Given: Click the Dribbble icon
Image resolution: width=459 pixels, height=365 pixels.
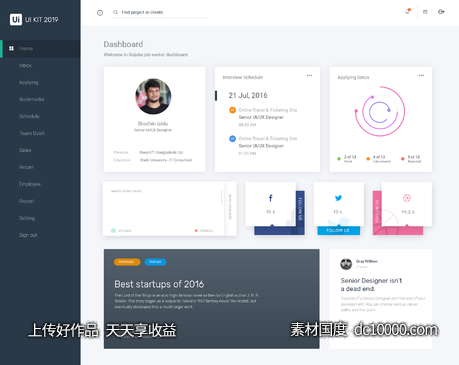Looking at the screenshot, I should (x=407, y=198).
